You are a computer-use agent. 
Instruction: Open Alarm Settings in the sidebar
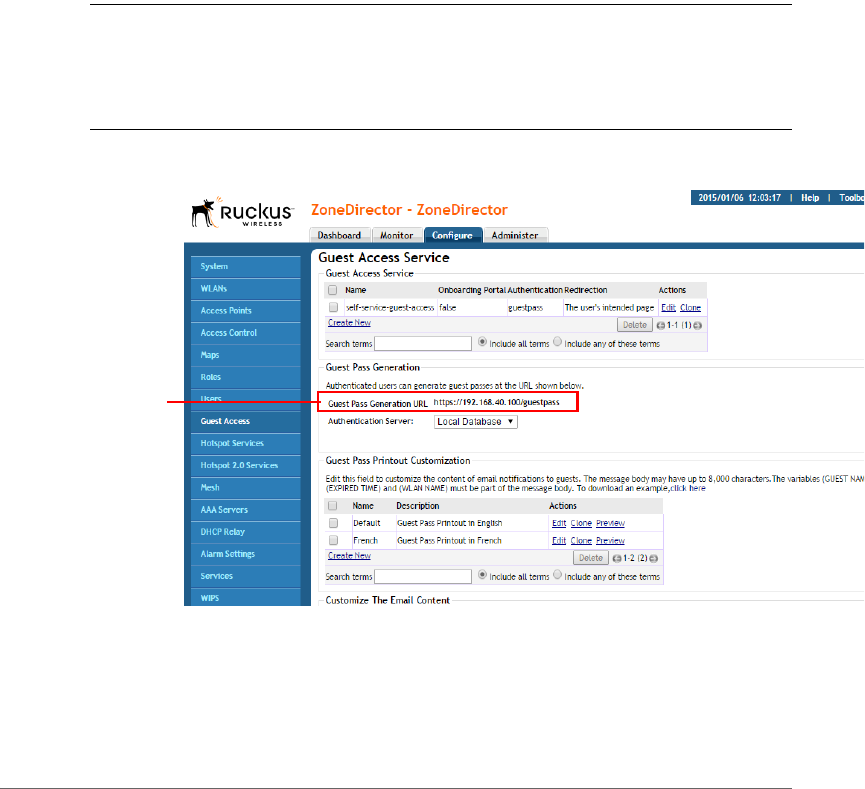click(x=245, y=554)
